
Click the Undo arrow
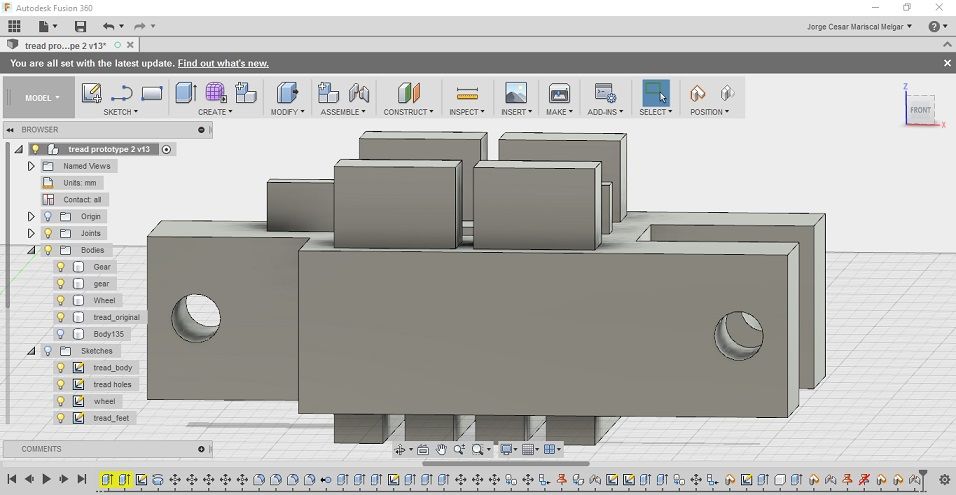(x=109, y=26)
